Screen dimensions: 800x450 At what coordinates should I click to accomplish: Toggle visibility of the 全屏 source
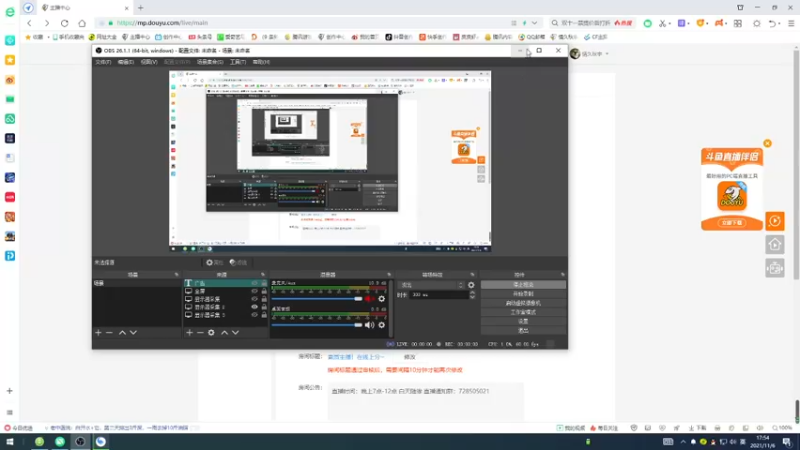(x=255, y=291)
